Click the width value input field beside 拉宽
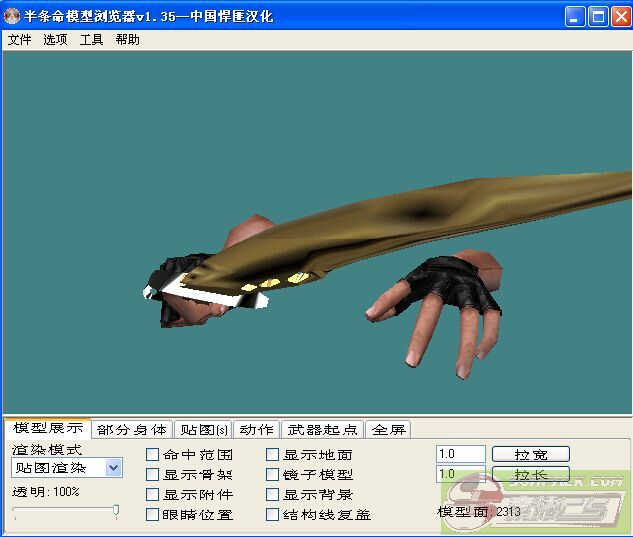The height and width of the screenshot is (537, 633). pos(460,454)
